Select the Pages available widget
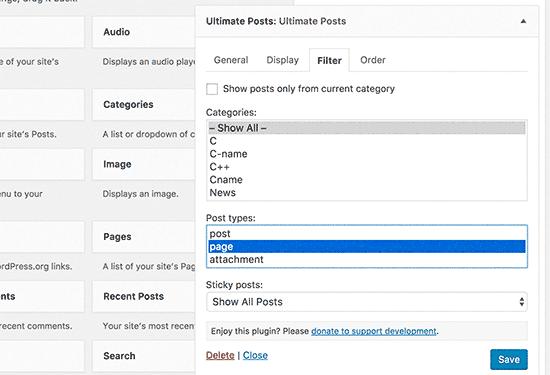Screen dimensions: 550x375 [143, 237]
